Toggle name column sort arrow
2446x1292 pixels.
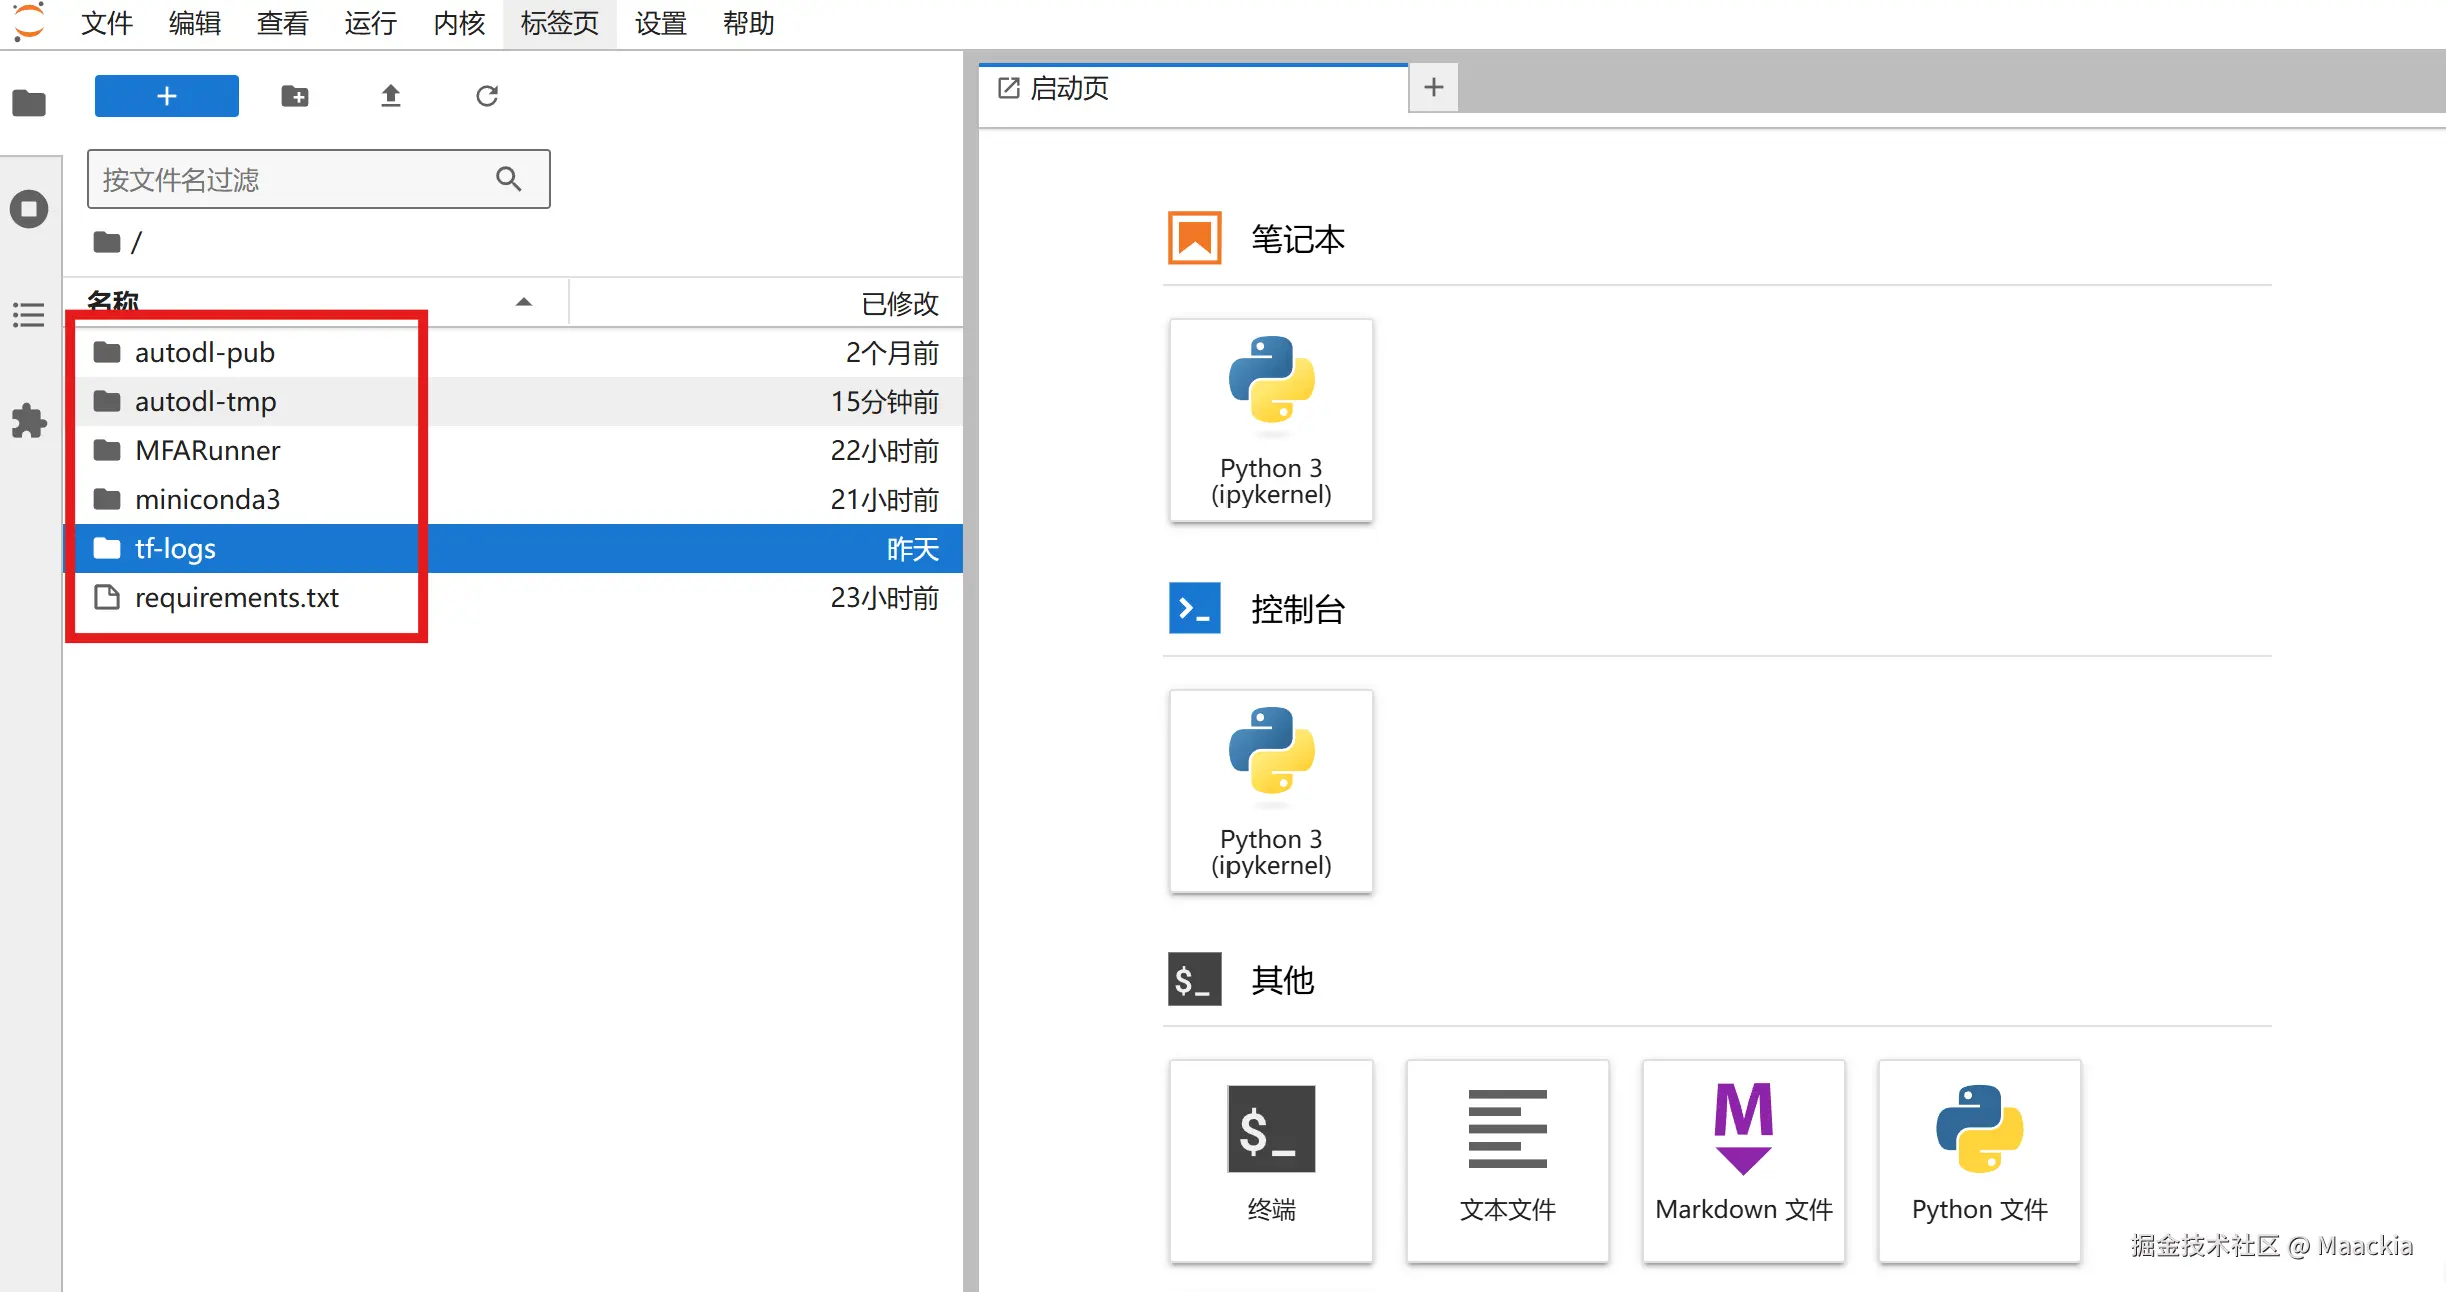tap(523, 302)
